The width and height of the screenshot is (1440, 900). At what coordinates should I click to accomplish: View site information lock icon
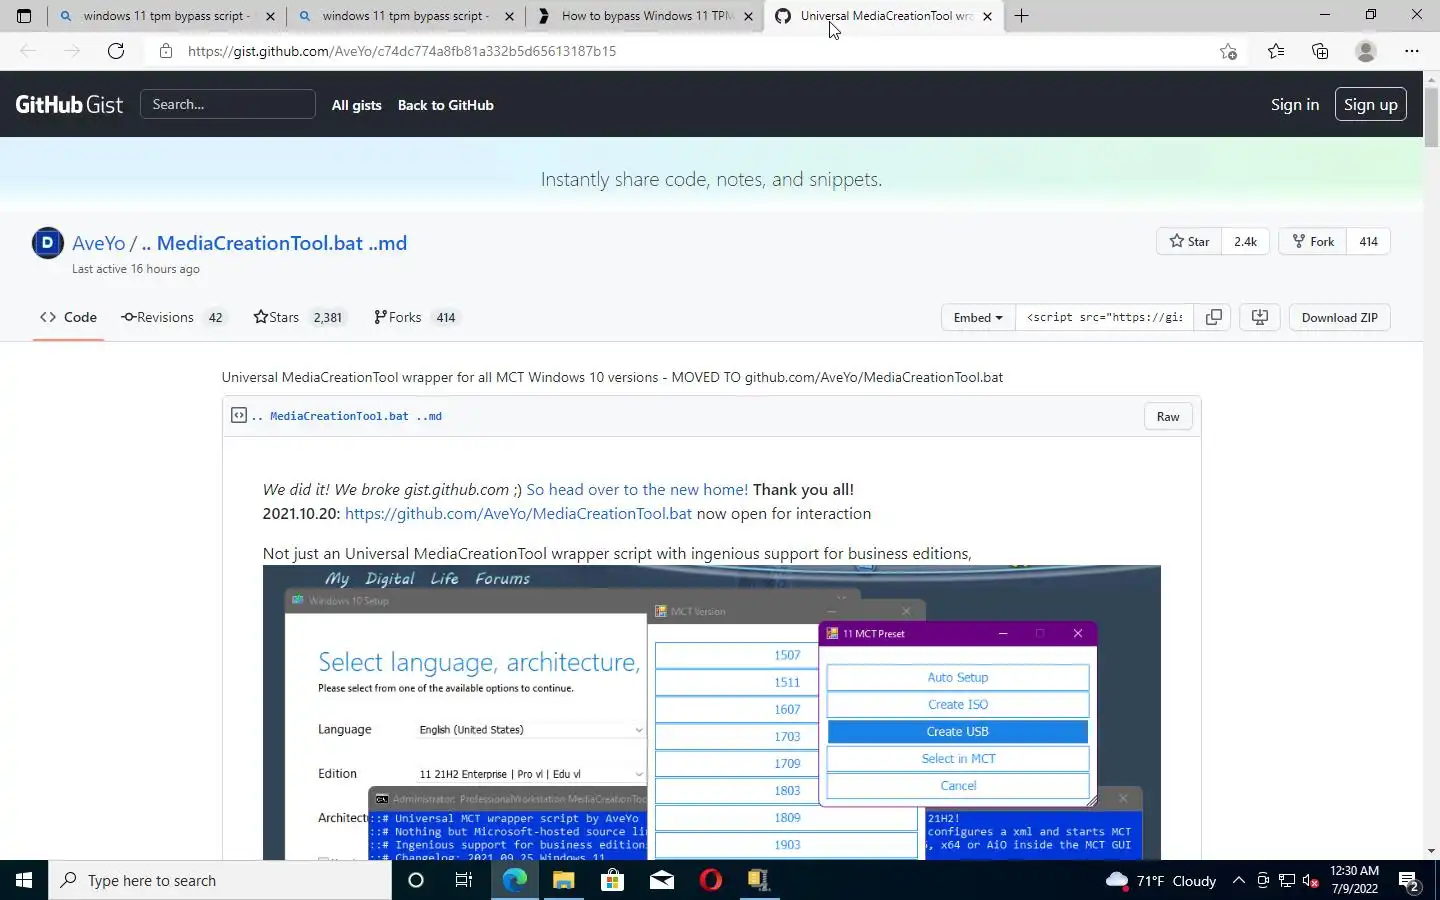click(166, 51)
